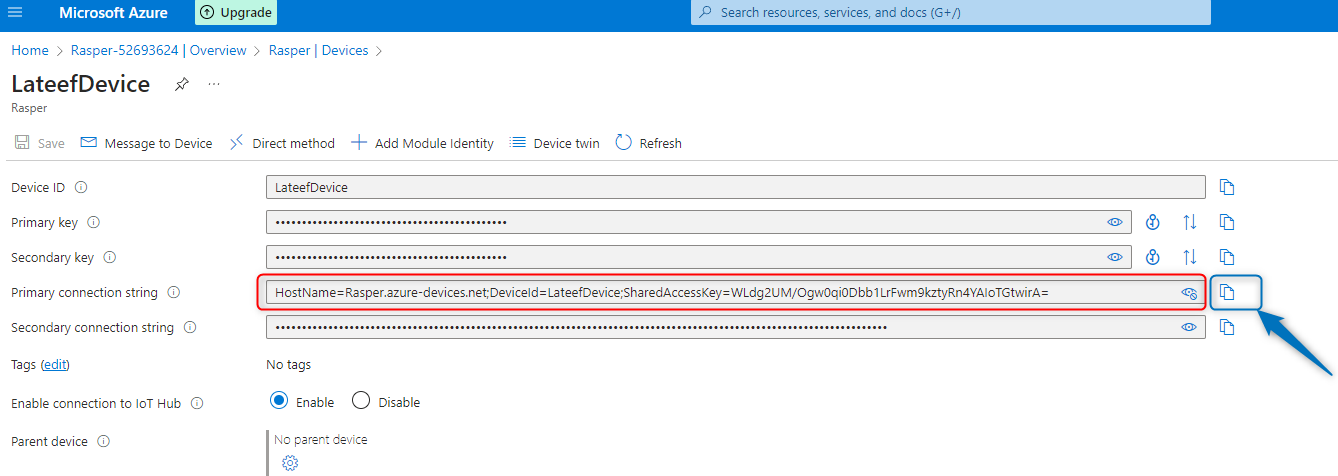Image resolution: width=1338 pixels, height=476 pixels.
Task: Reveal the Secondary connection string value
Action: [1189, 327]
